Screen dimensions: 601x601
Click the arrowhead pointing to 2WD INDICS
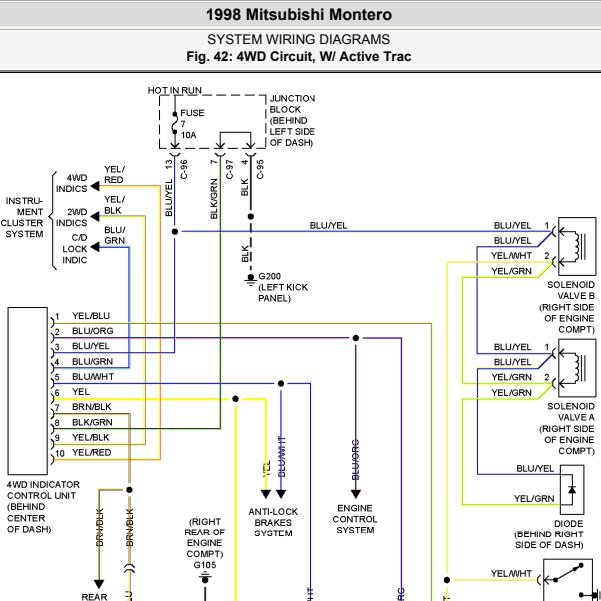(x=95, y=217)
